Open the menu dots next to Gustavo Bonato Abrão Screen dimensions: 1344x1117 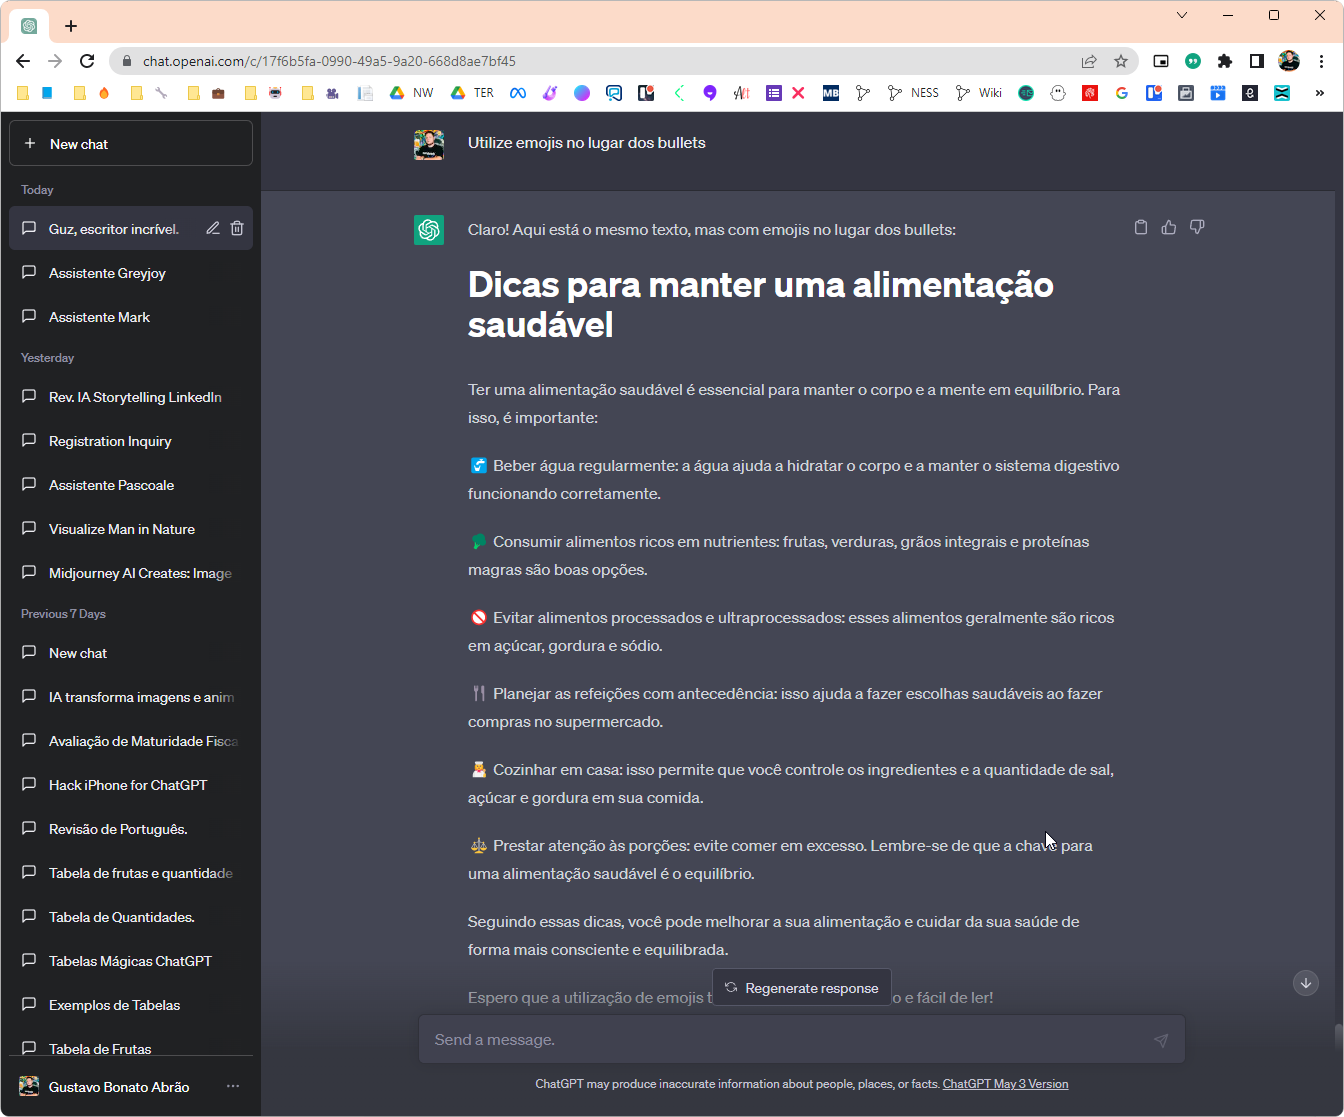[233, 1087]
